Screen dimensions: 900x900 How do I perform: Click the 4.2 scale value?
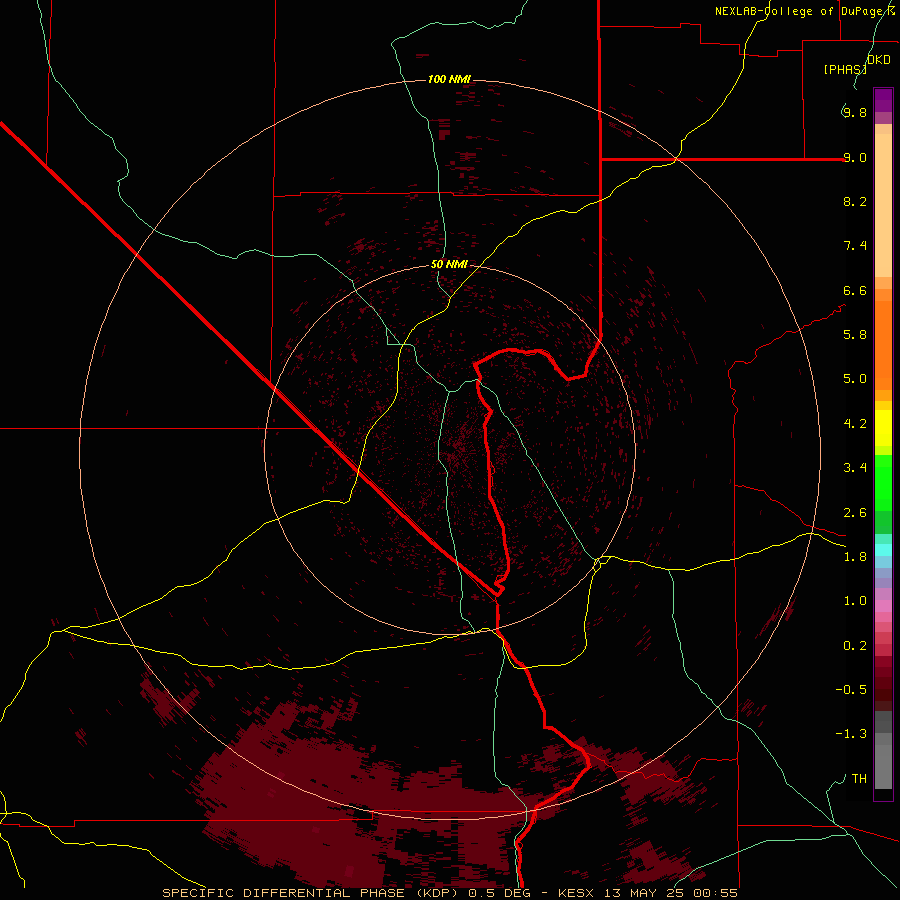(855, 424)
